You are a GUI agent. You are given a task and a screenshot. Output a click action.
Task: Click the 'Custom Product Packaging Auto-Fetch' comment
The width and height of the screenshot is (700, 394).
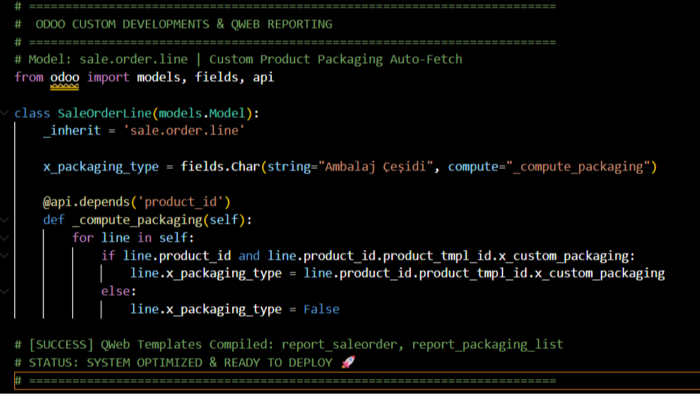[336, 59]
